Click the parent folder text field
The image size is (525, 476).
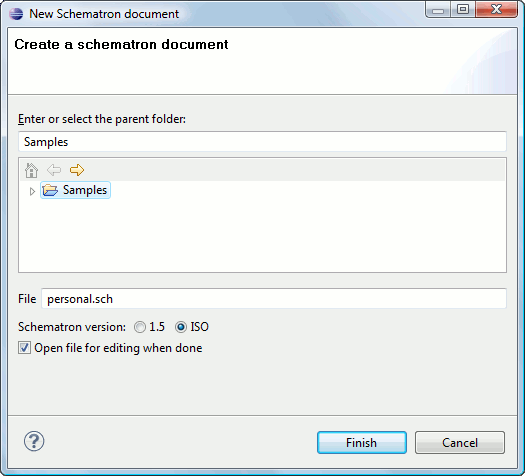coord(262,142)
